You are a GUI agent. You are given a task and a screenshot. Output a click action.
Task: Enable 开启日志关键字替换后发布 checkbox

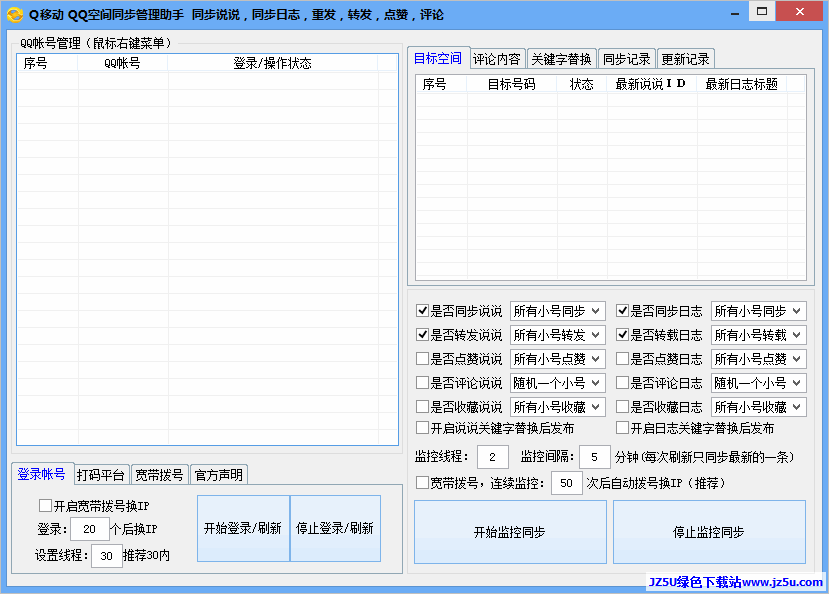point(622,428)
